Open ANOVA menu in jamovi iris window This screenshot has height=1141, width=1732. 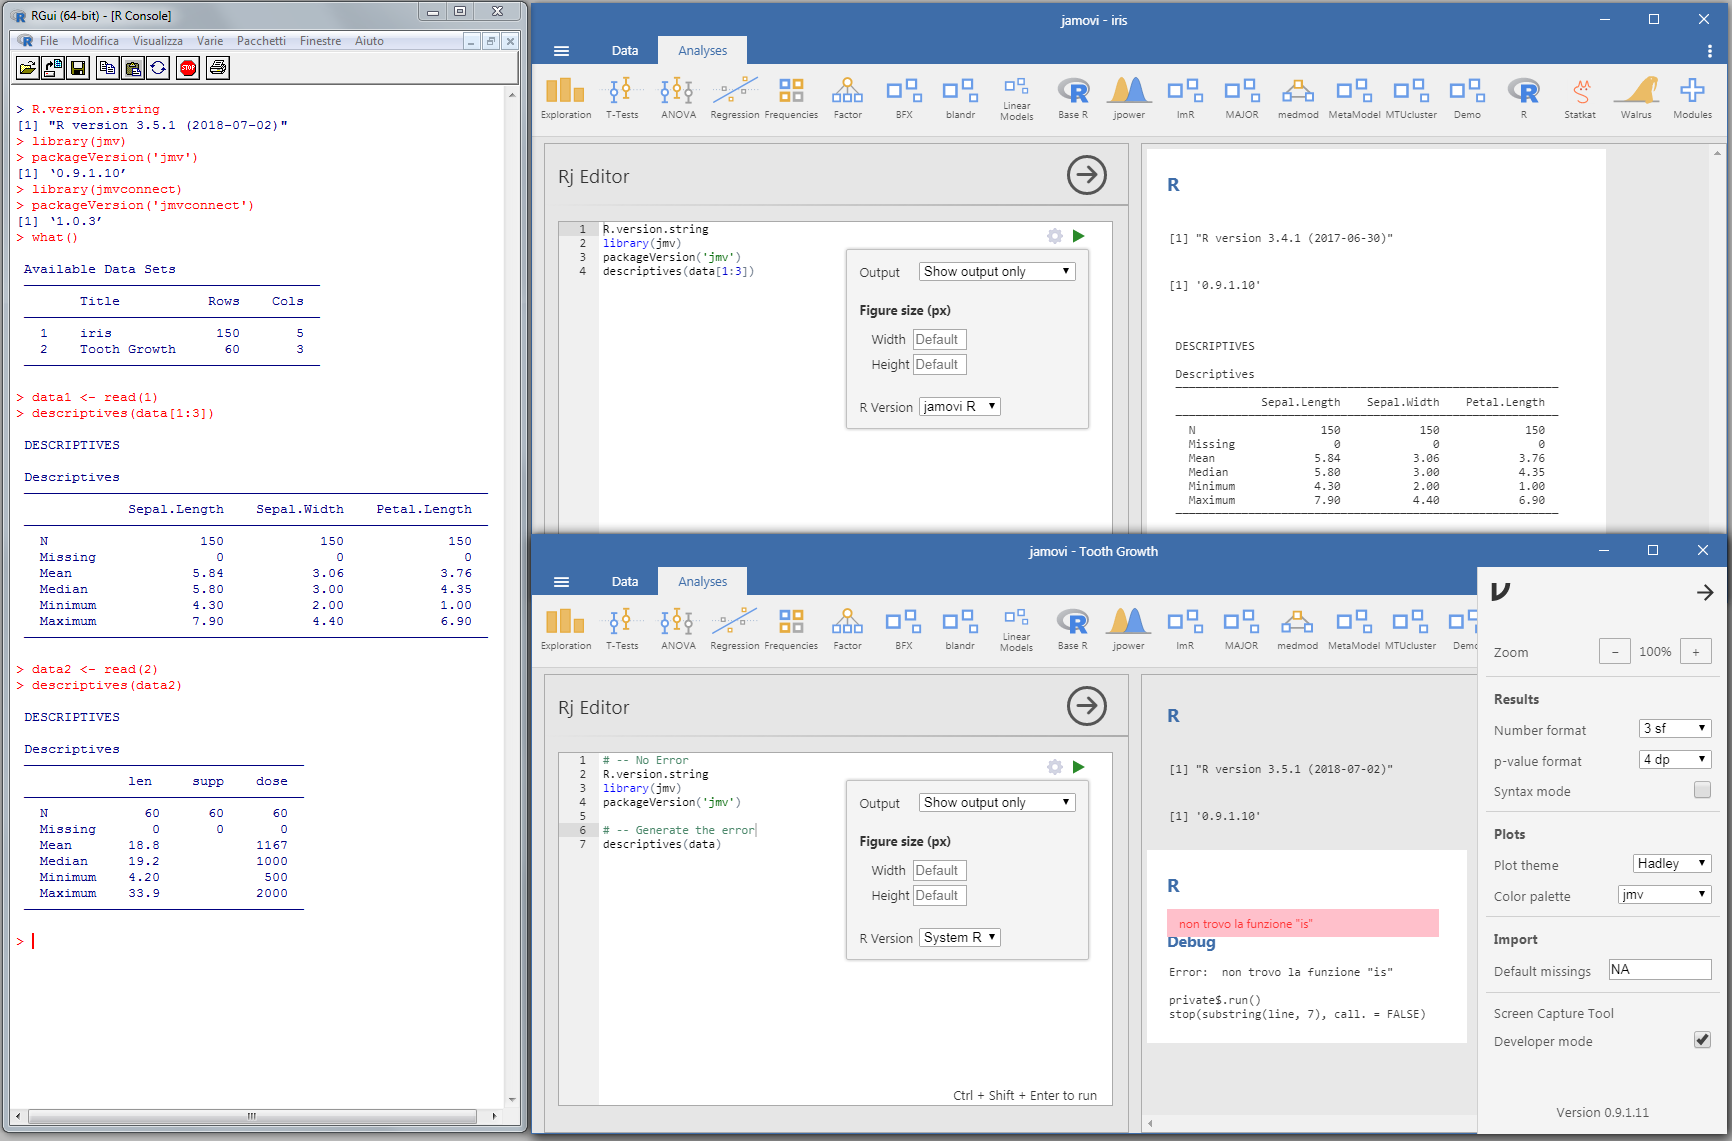coord(678,98)
